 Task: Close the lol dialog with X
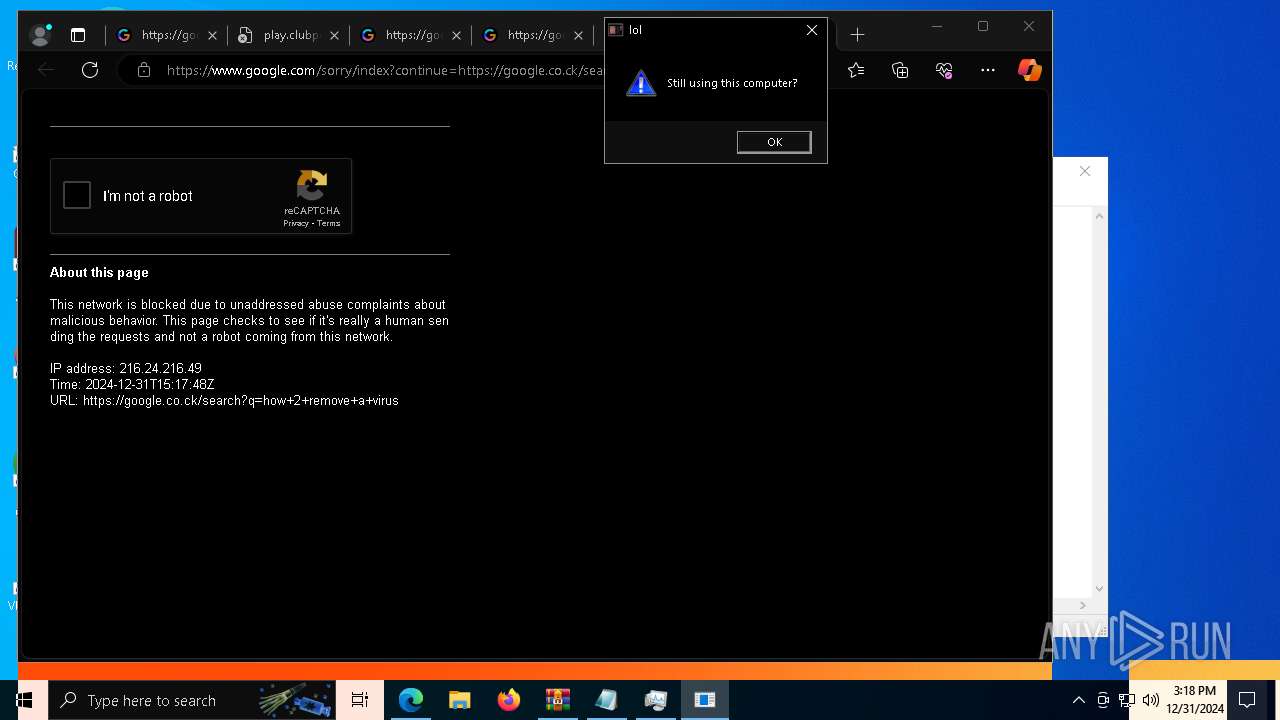point(812,30)
